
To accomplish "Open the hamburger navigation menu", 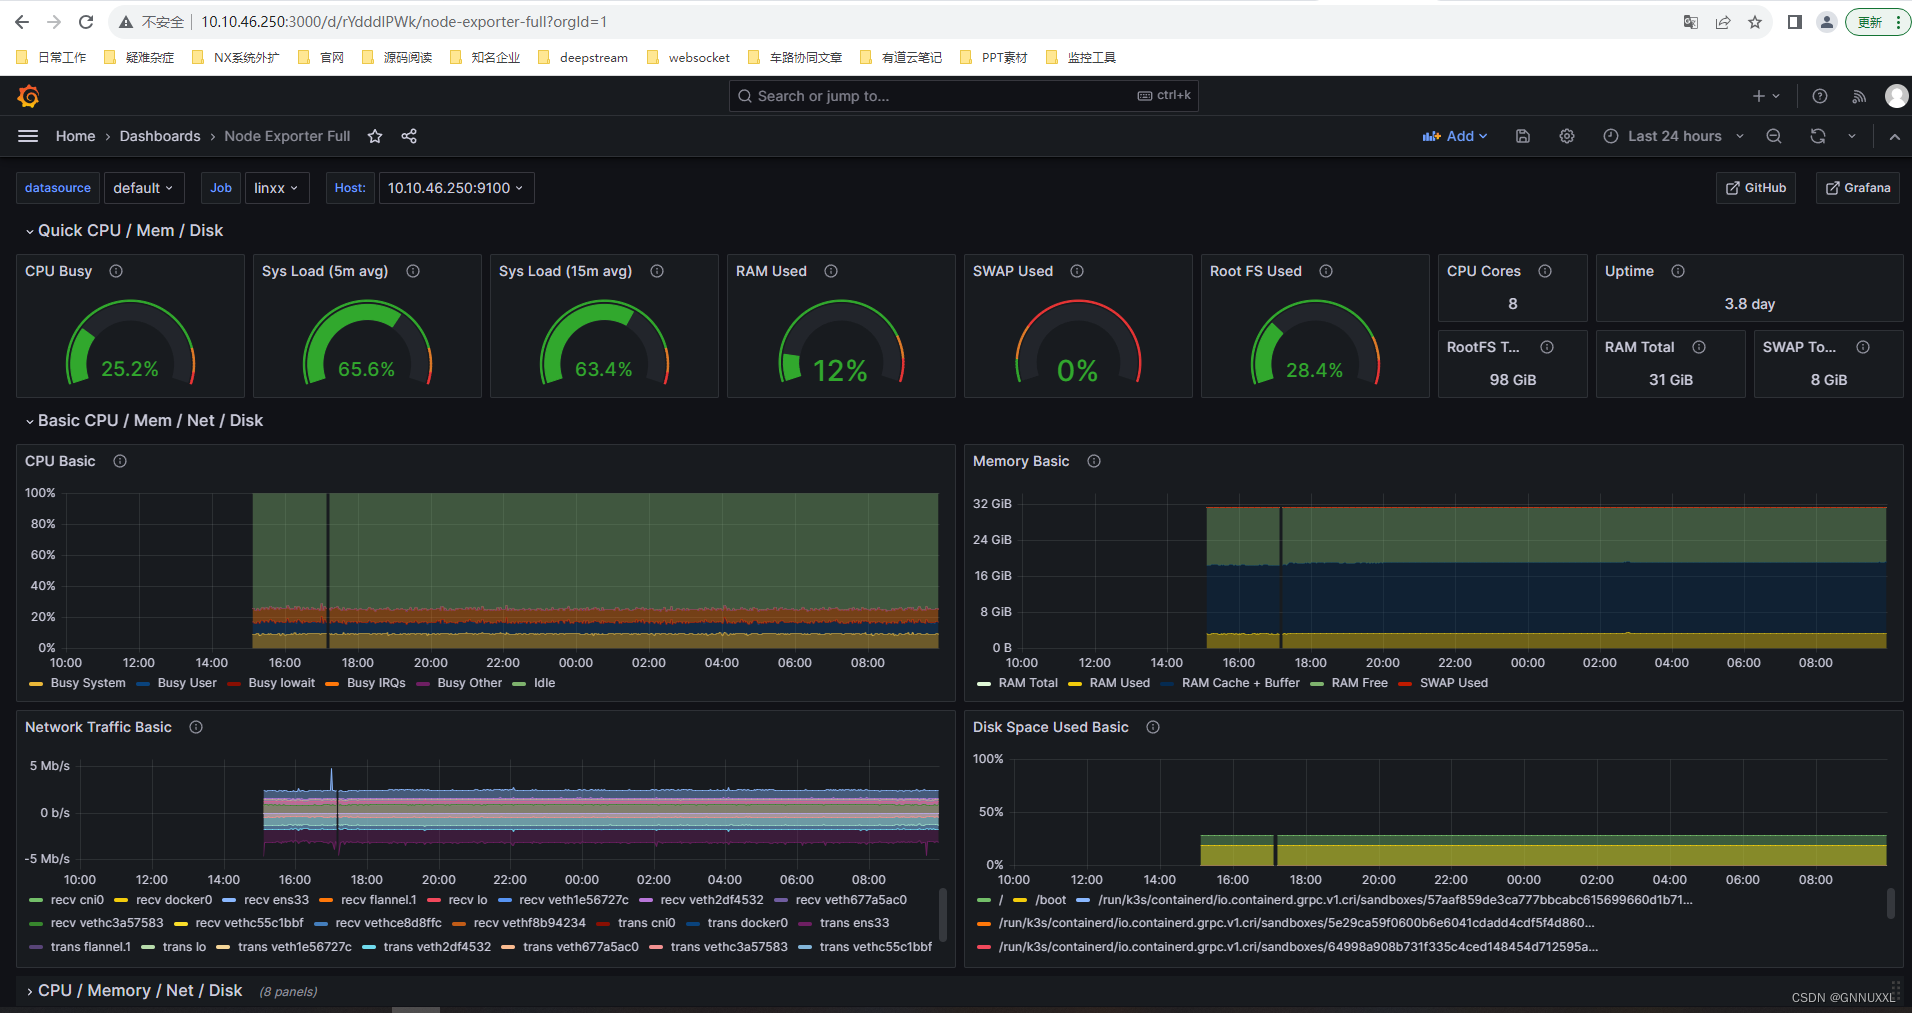I will tap(28, 136).
